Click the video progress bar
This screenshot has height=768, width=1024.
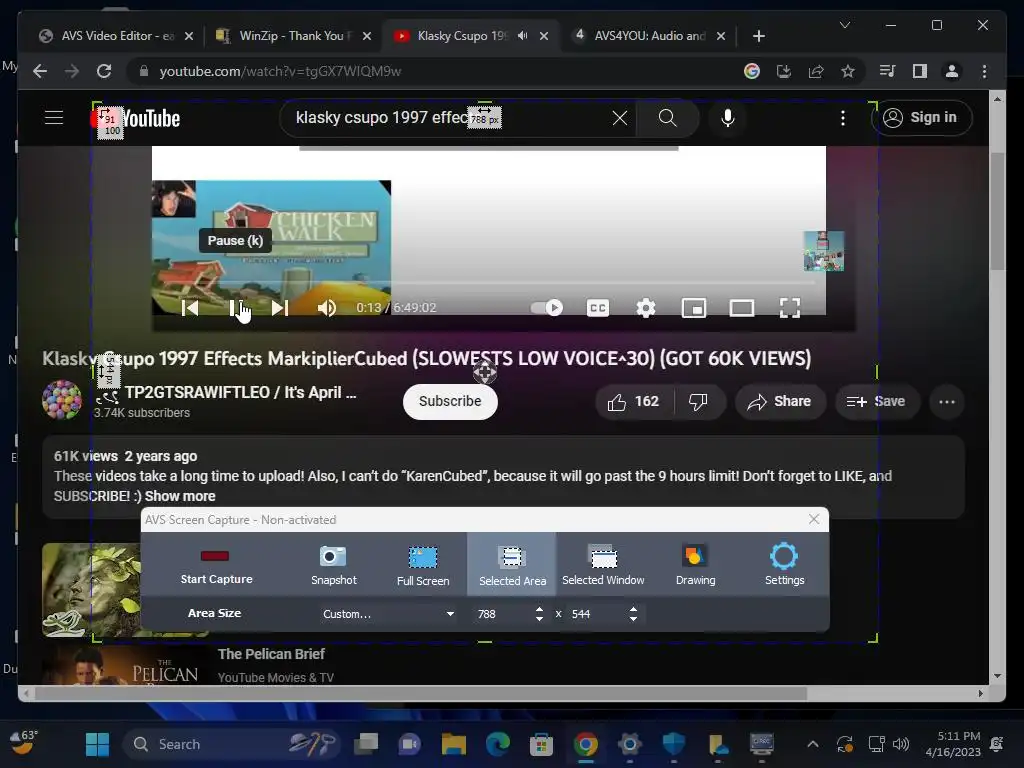pos(488,283)
